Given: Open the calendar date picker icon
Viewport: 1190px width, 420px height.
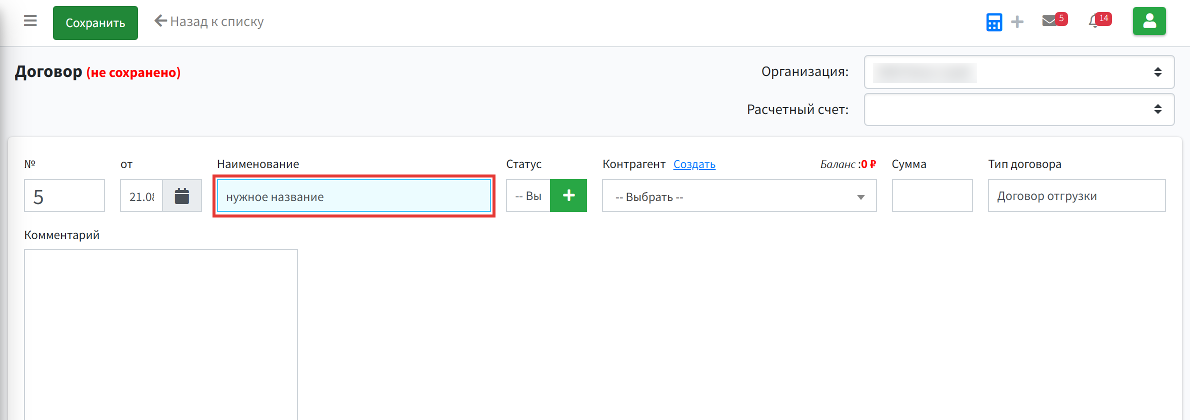Looking at the screenshot, I should tap(181, 196).
